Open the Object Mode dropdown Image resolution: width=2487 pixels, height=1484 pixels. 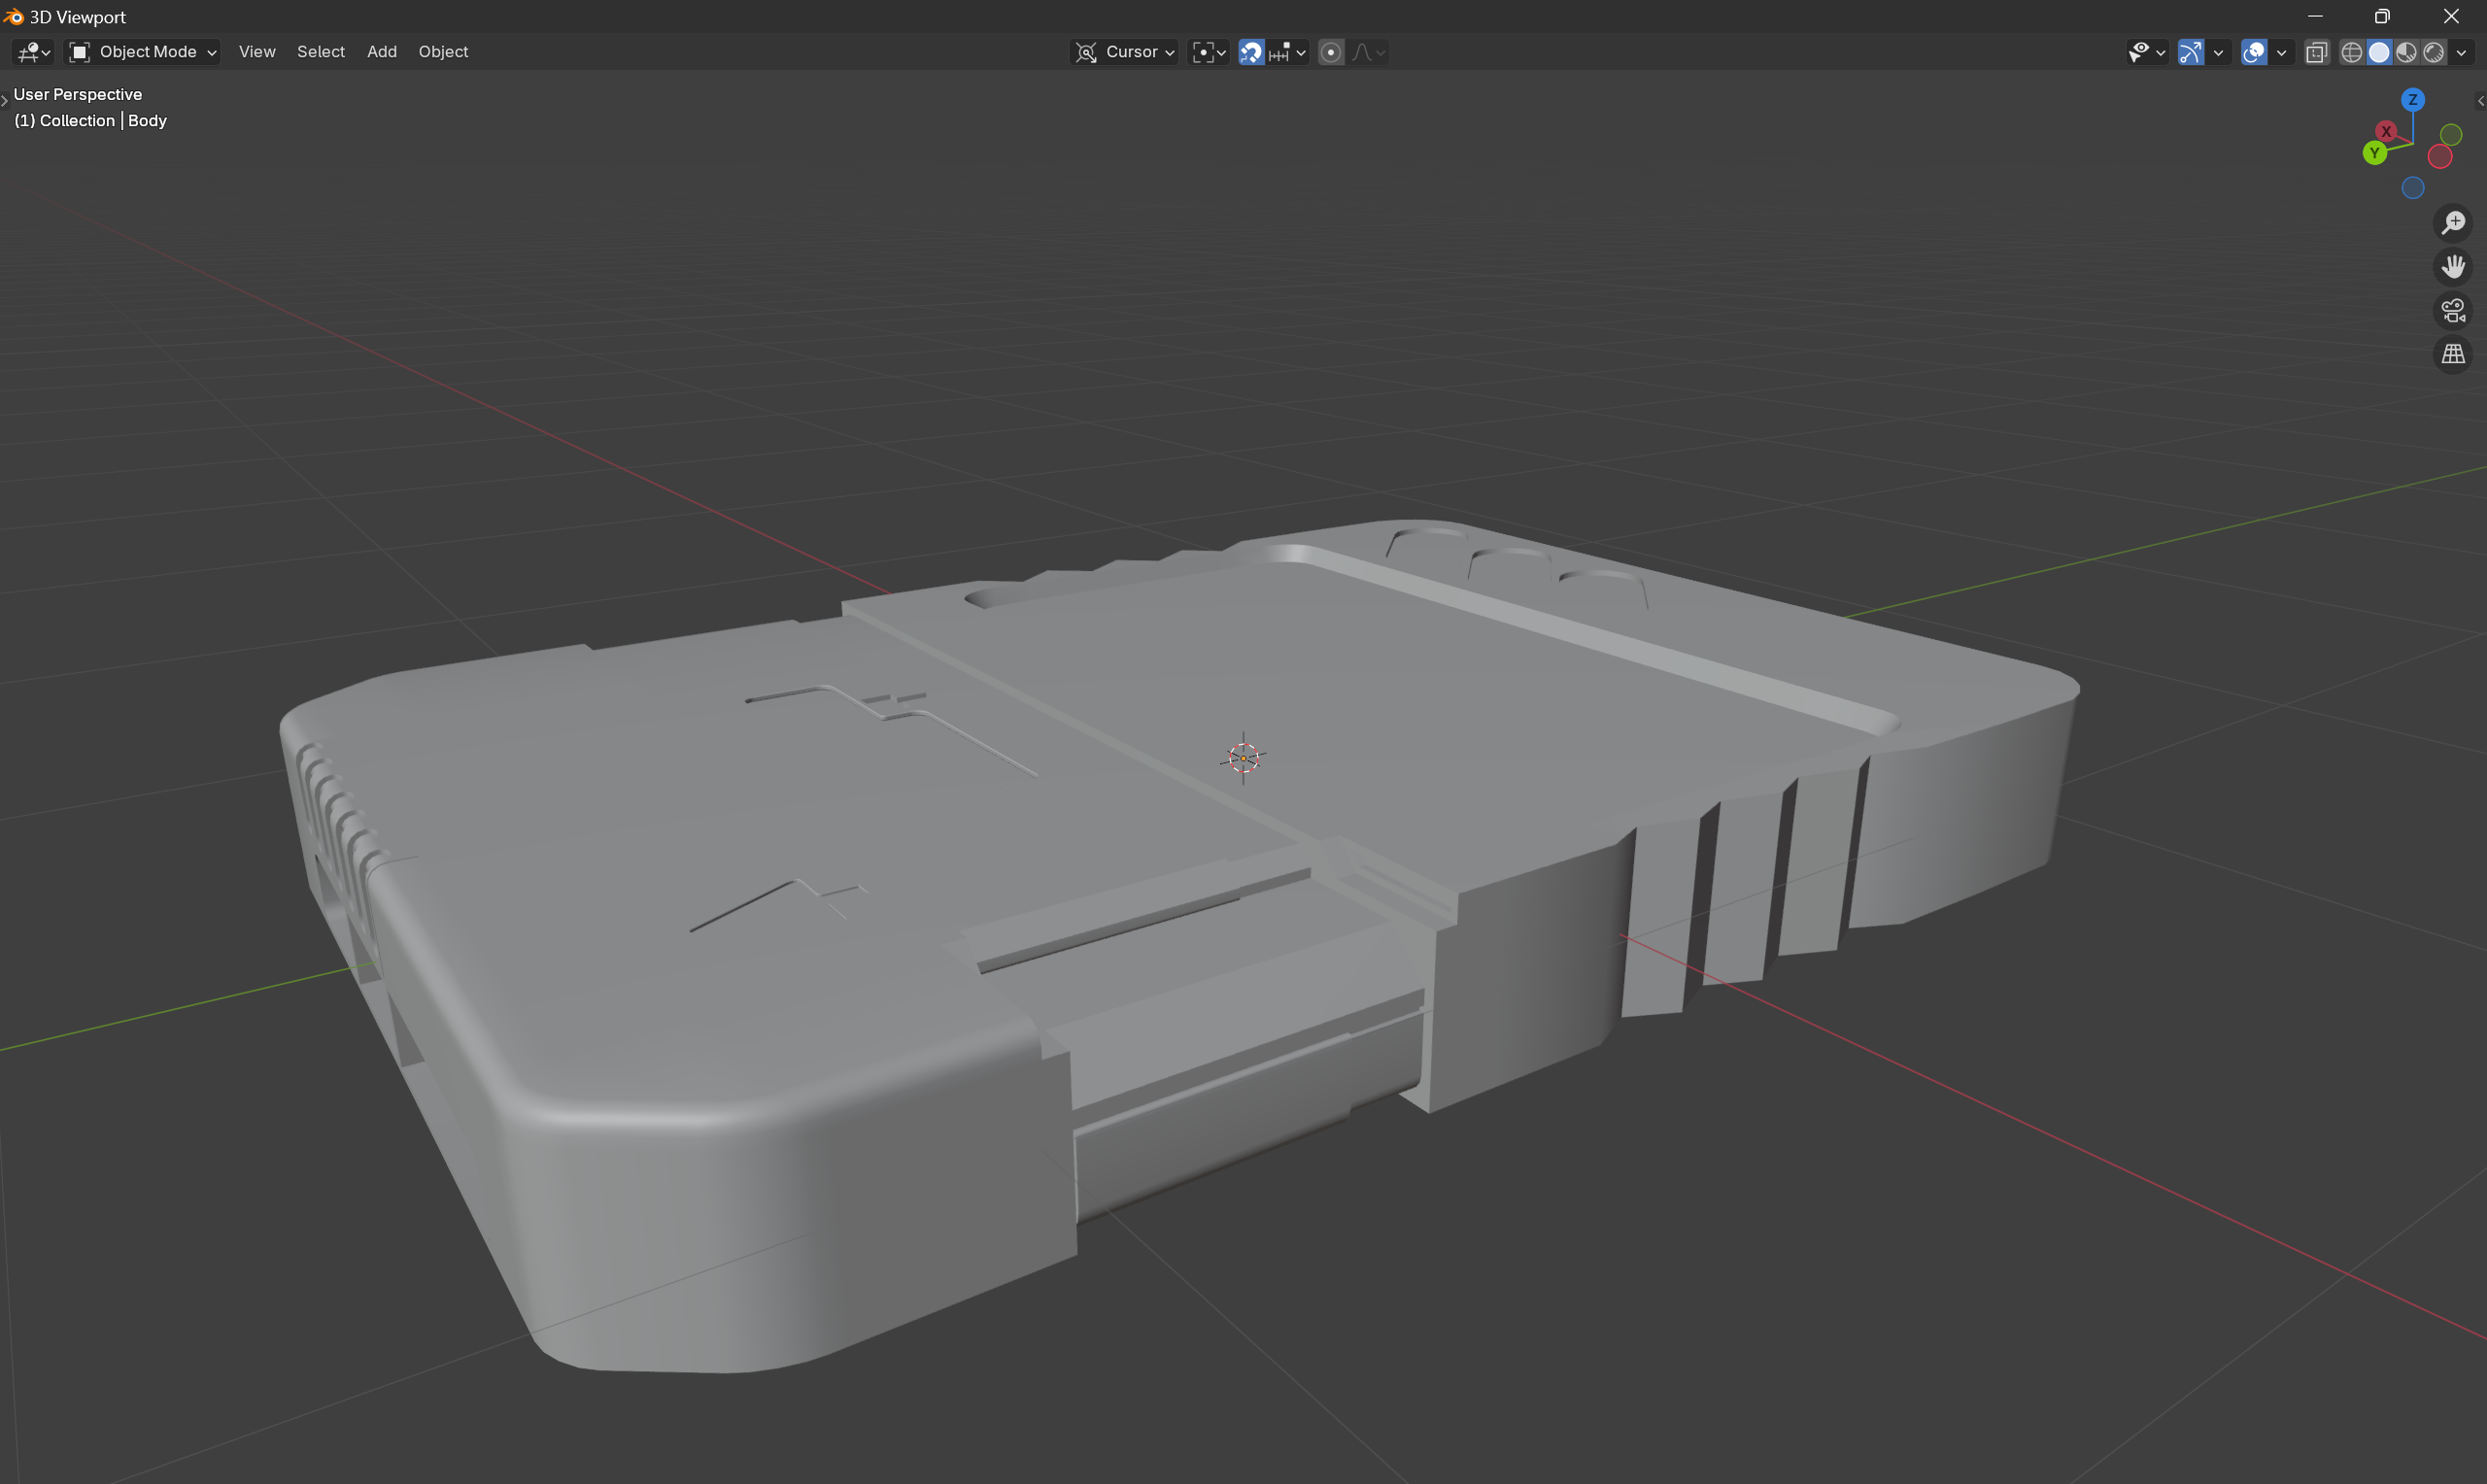click(142, 52)
